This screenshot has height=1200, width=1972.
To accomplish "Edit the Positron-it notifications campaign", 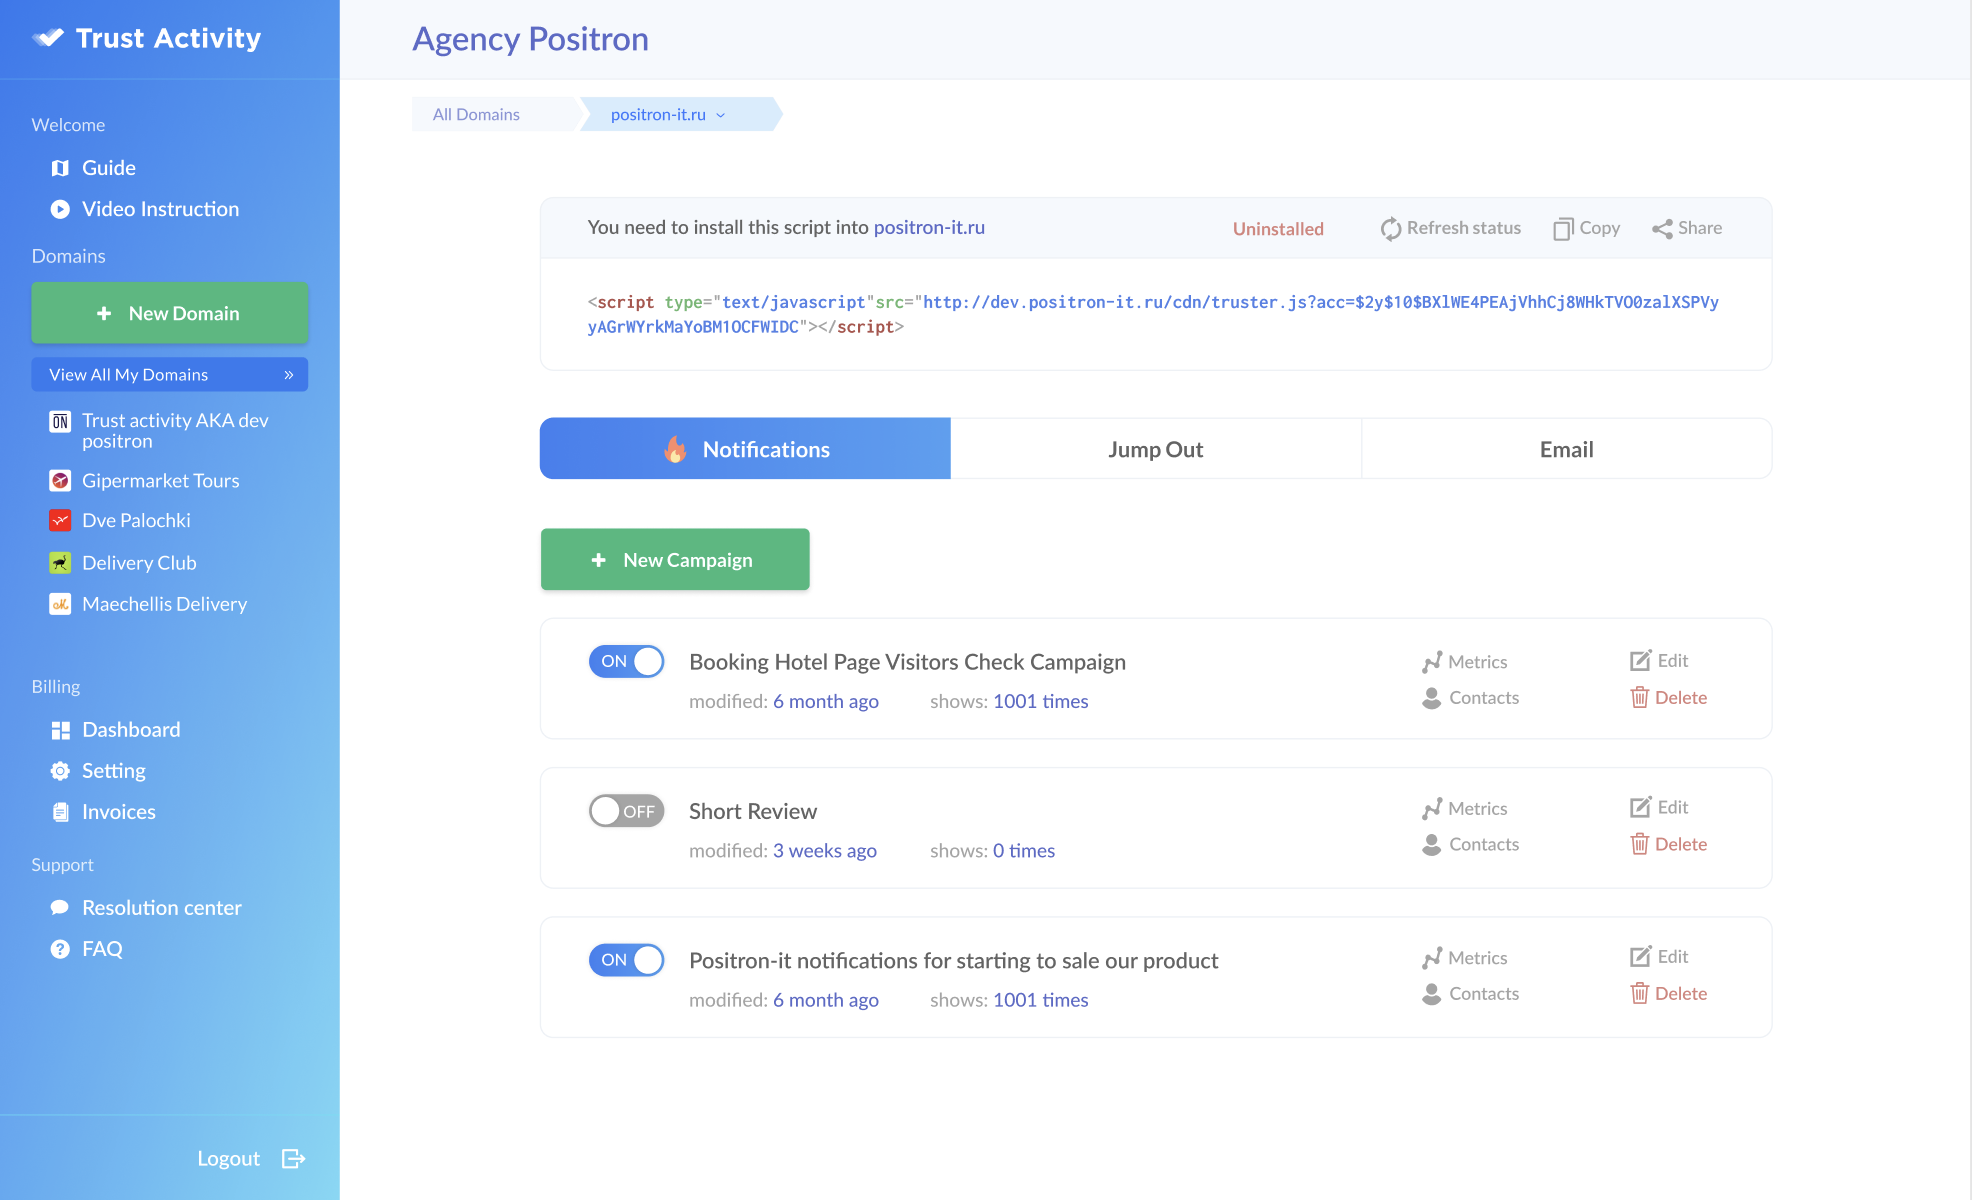I will click(x=1659, y=957).
